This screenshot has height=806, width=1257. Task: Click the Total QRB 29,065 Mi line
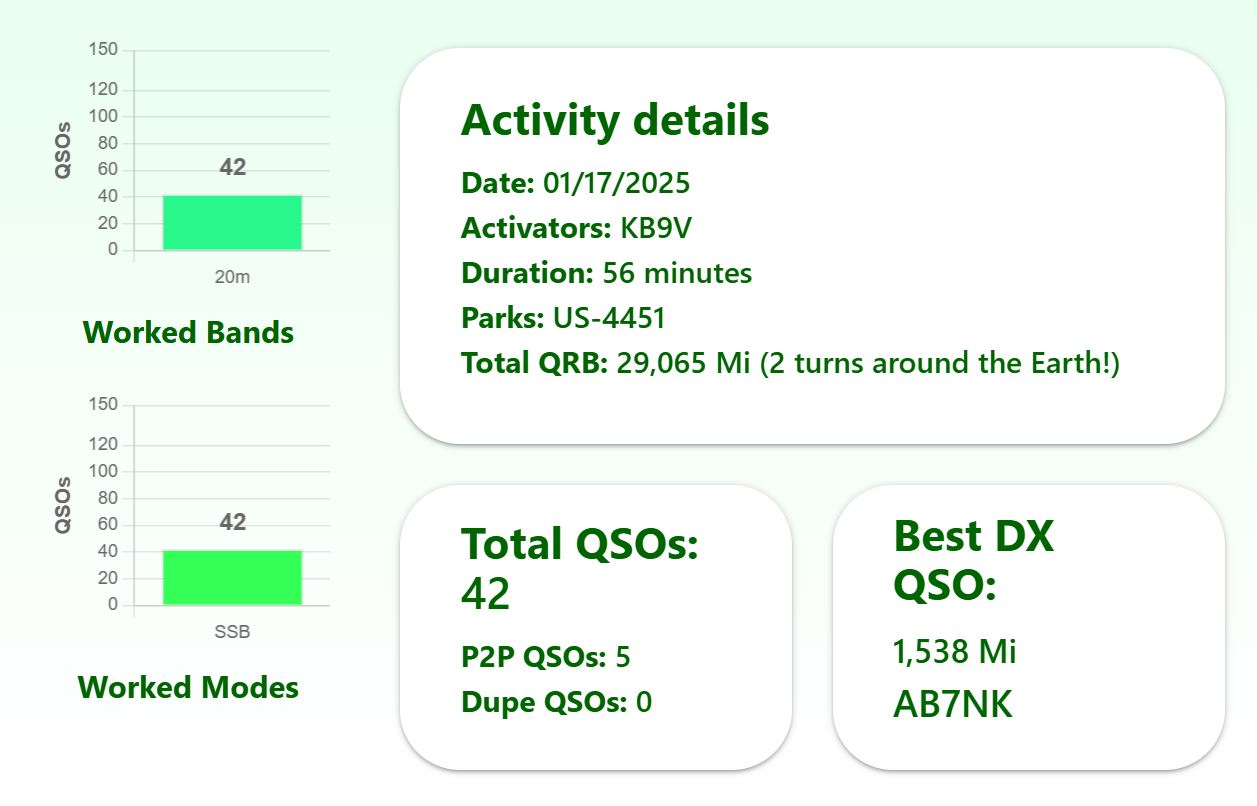(x=790, y=363)
